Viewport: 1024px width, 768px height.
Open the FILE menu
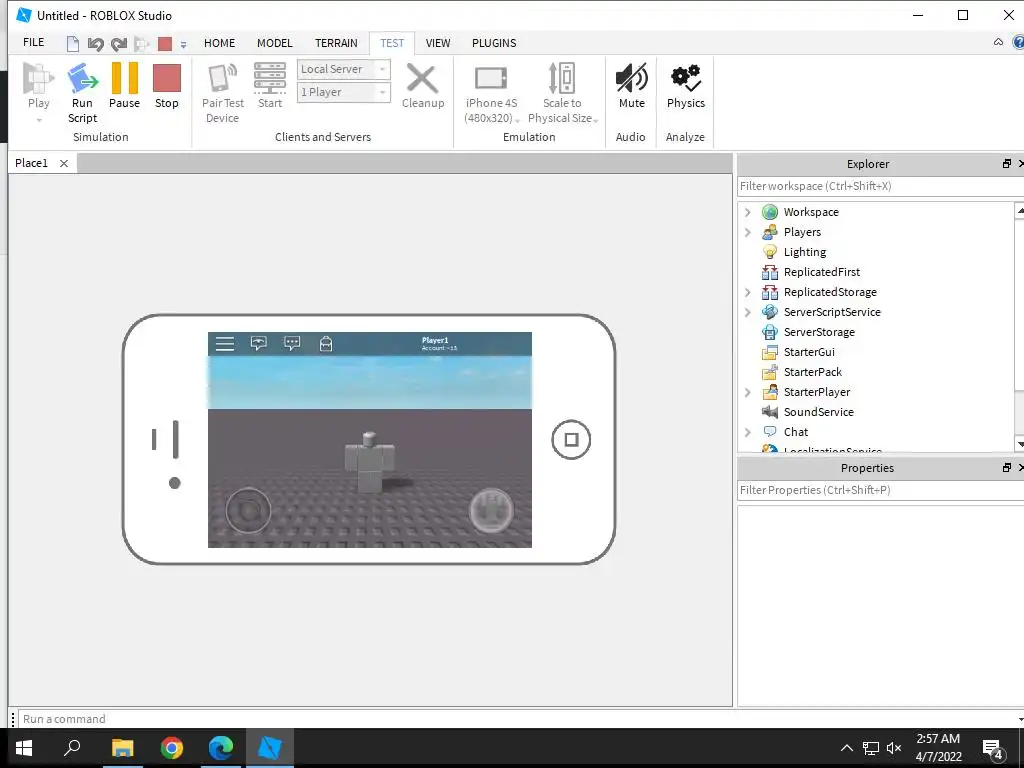[x=33, y=42]
